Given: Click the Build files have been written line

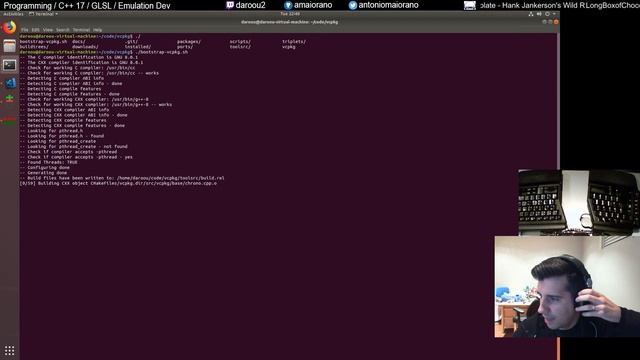Looking at the screenshot, I should (122, 178).
